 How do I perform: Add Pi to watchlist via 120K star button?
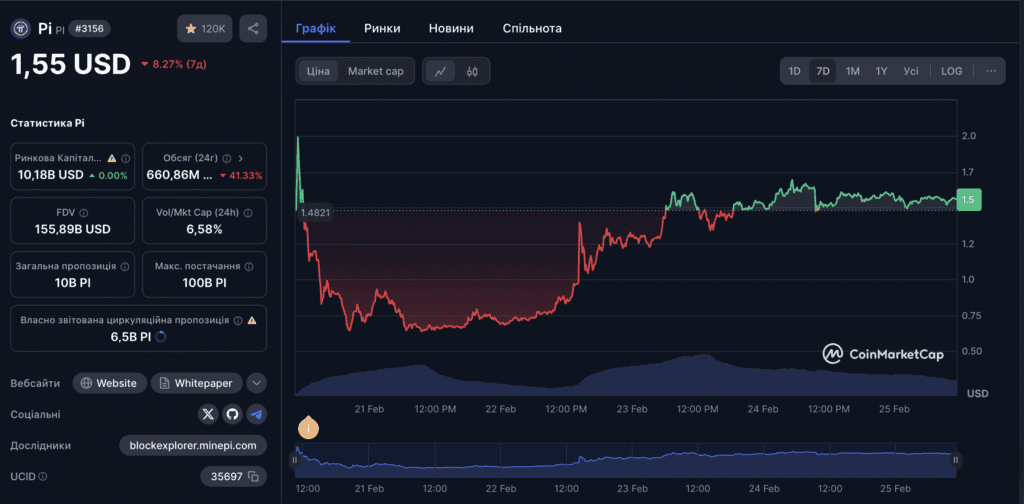tap(204, 29)
